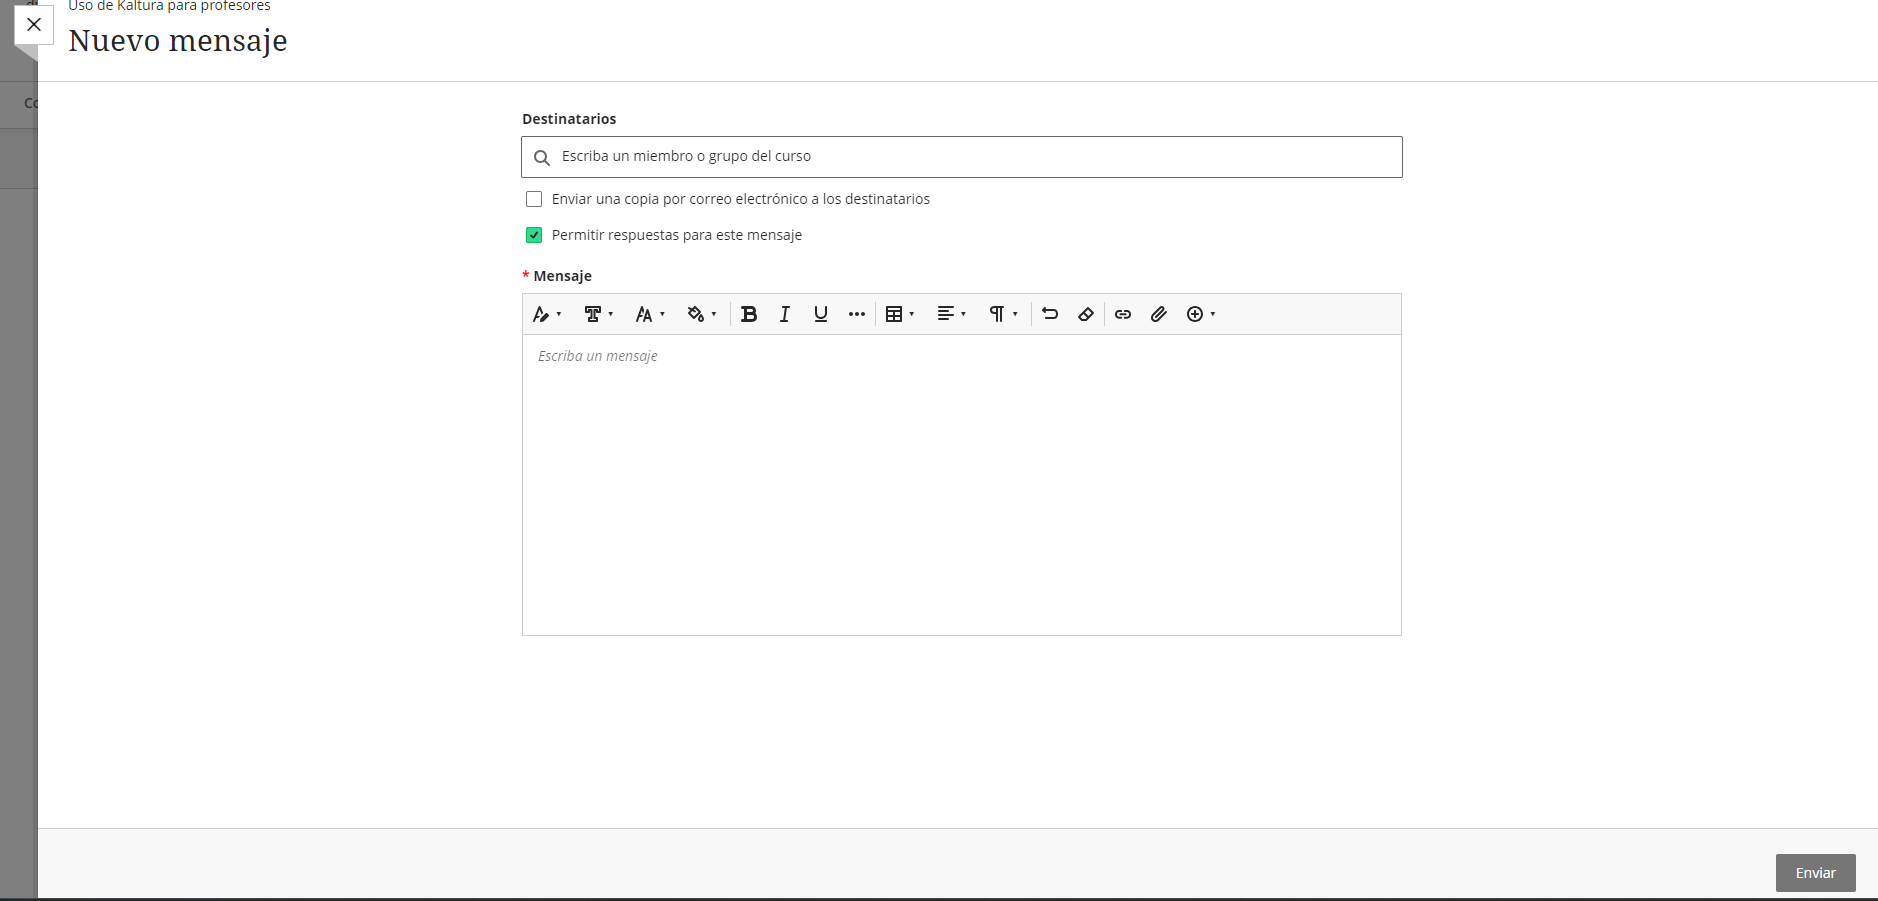Toggle bold formatting

point(749,314)
